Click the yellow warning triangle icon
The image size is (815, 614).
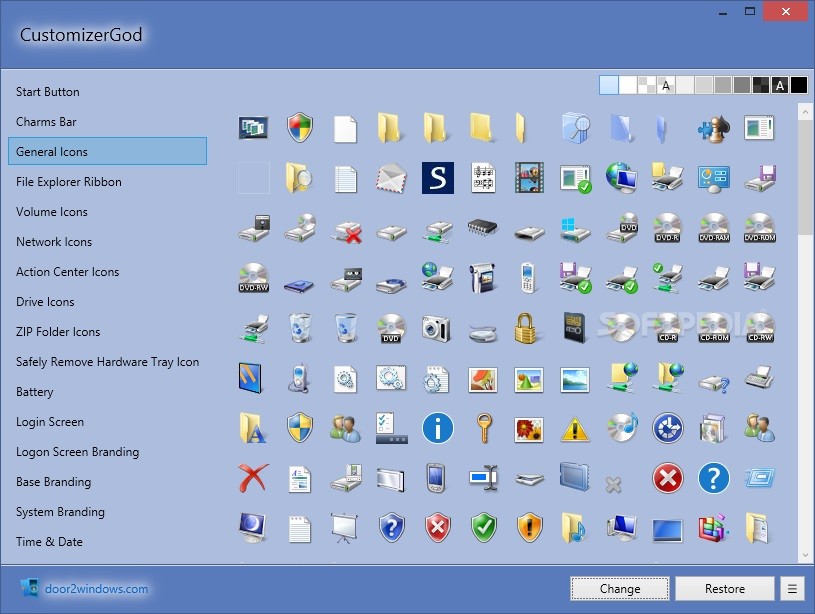pos(575,427)
